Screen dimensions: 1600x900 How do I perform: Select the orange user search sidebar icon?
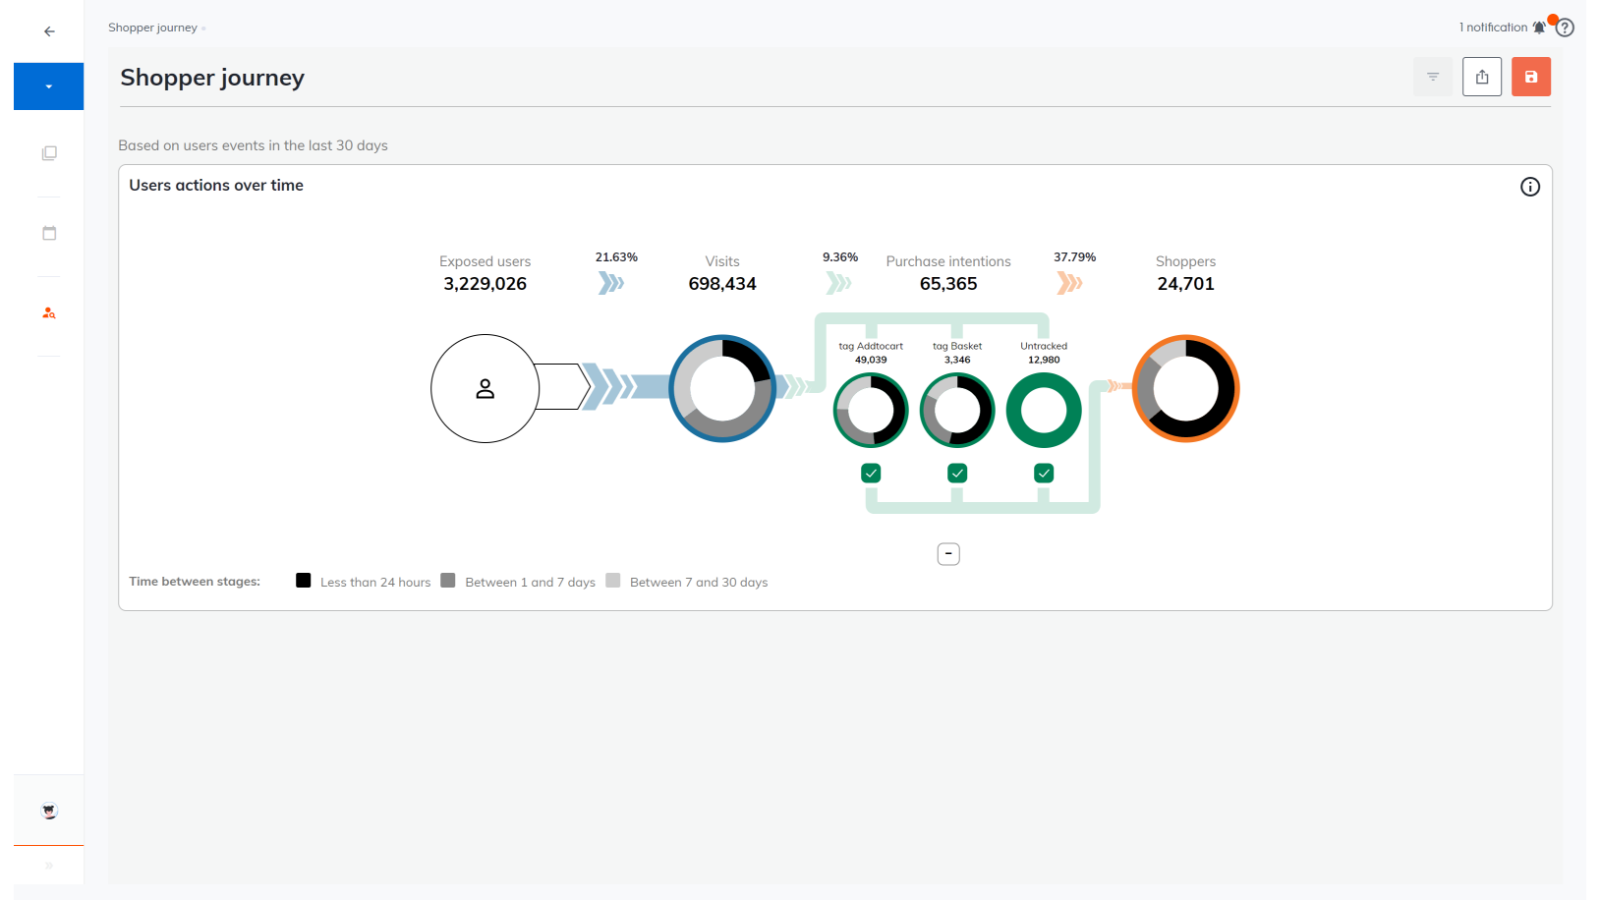pos(49,313)
